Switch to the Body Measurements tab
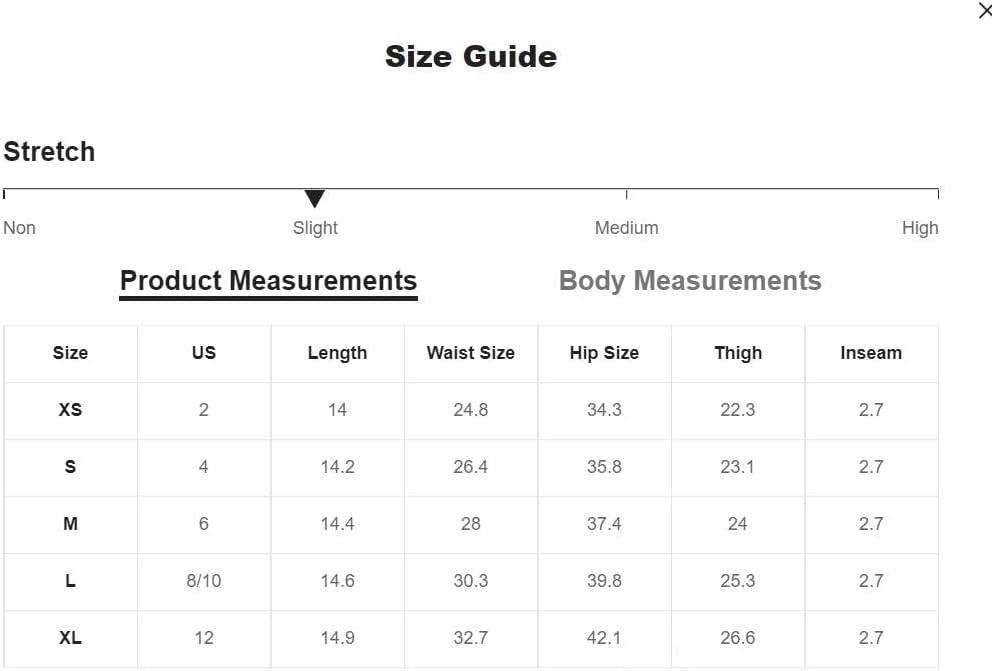The width and height of the screenshot is (992, 671). click(690, 281)
